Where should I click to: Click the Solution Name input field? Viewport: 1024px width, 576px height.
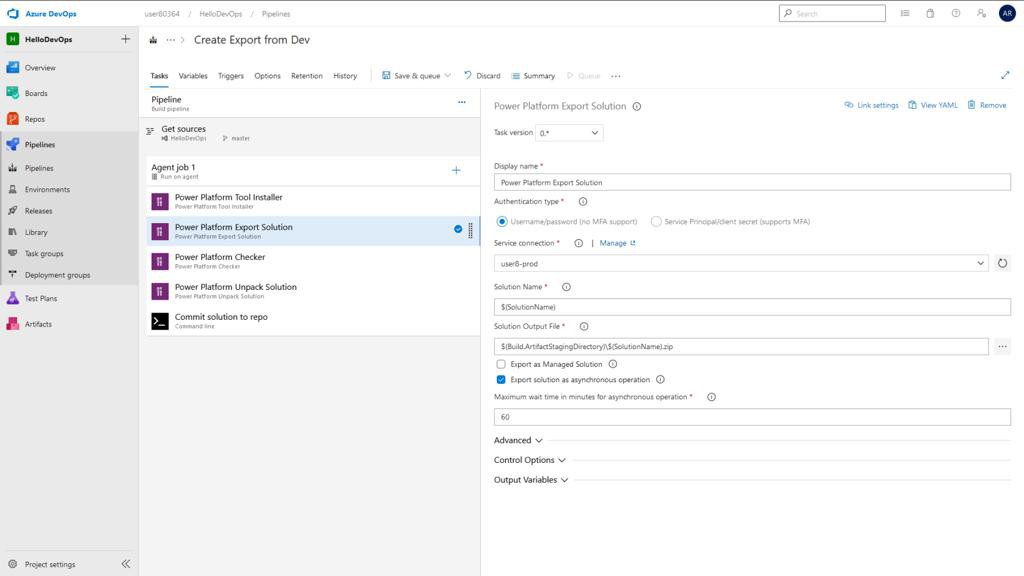752,307
